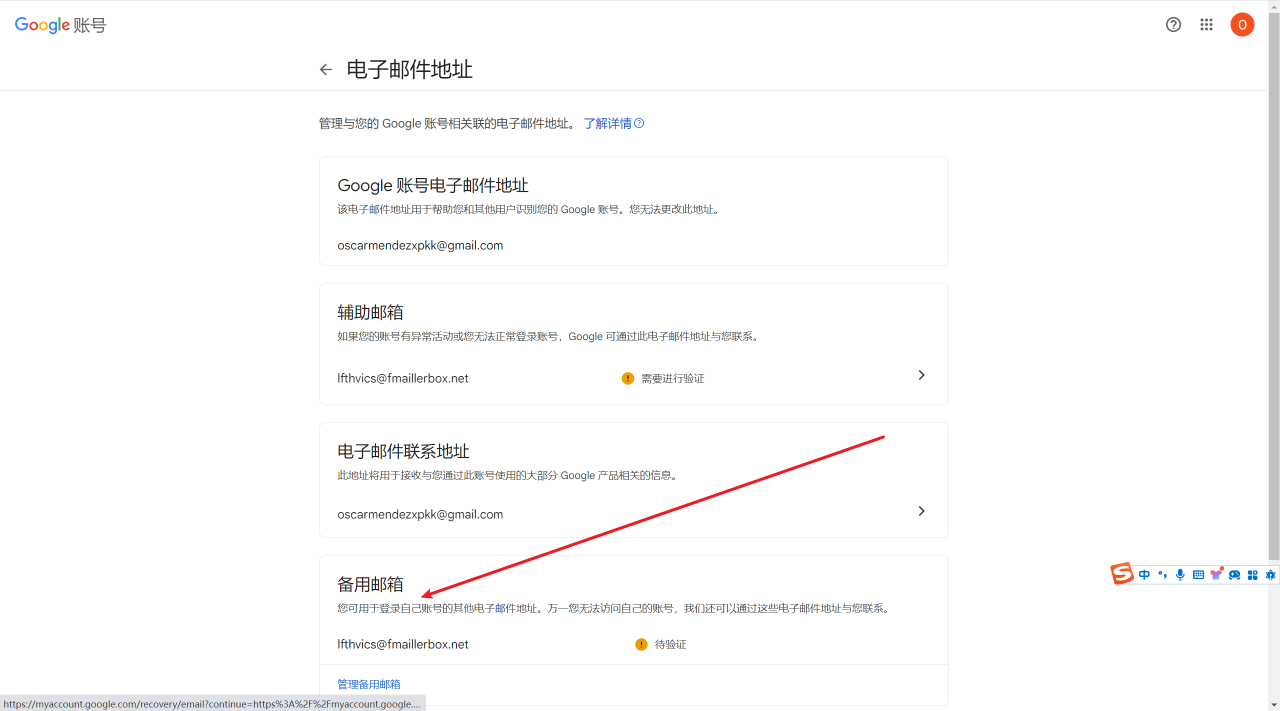Screen dimensions: 1280x711
Task: Expand the 电子邮件联系地址 row chevron
Action: coord(921,511)
